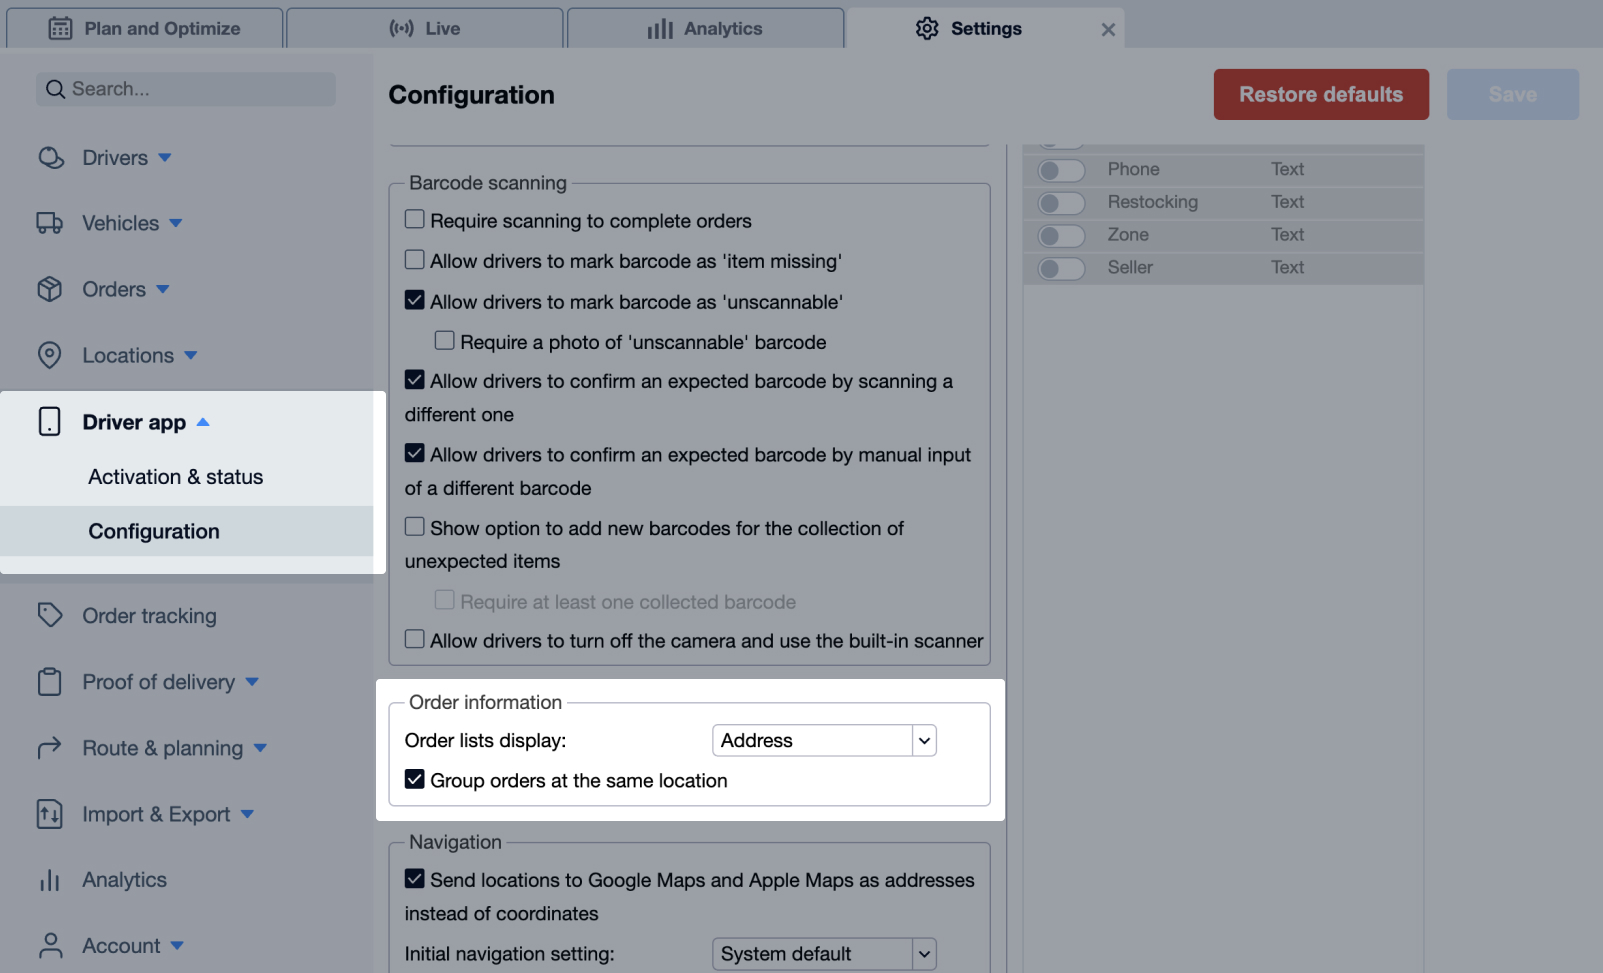This screenshot has width=1603, height=973.
Task: Click the sidebar Search field
Action: [186, 89]
